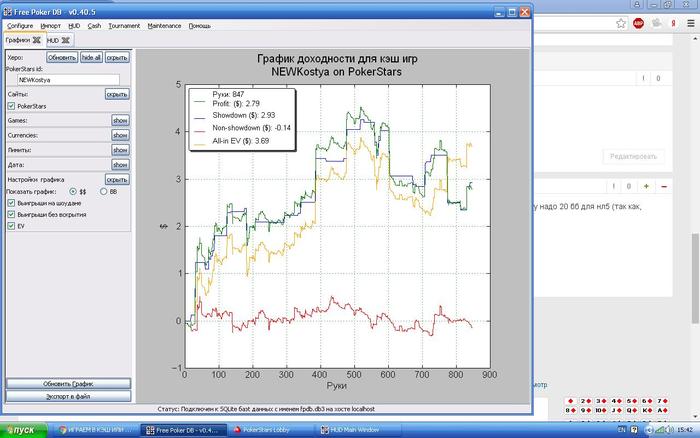Screen dimensions: 700x438
Task: Close the Графики tab via its X icon
Action: click(x=37, y=40)
